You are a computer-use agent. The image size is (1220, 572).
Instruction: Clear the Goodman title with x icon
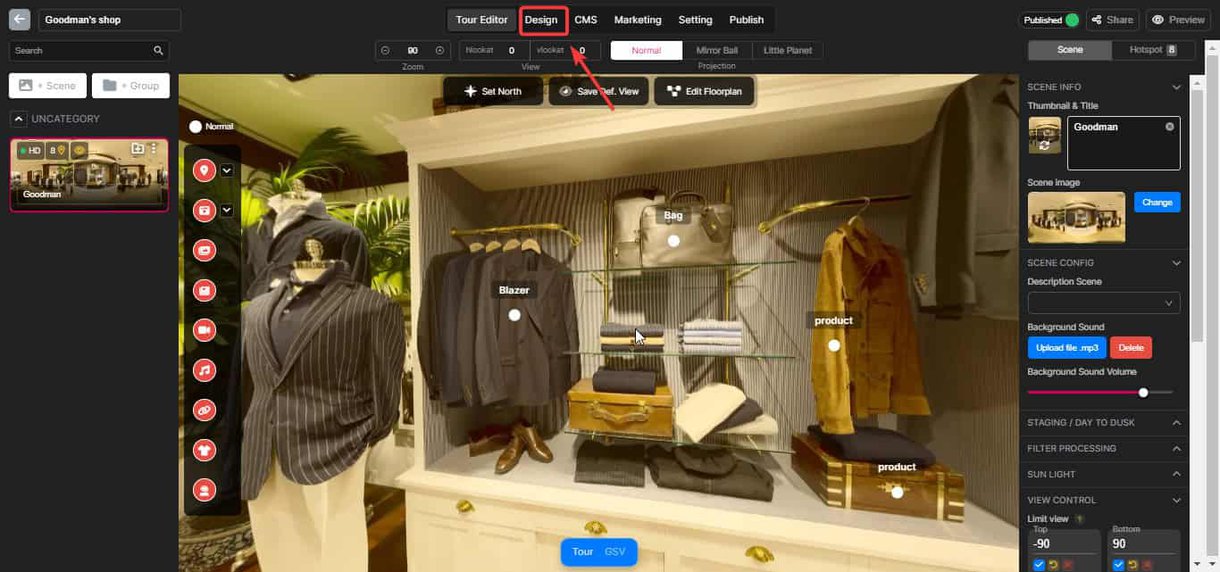1169,127
